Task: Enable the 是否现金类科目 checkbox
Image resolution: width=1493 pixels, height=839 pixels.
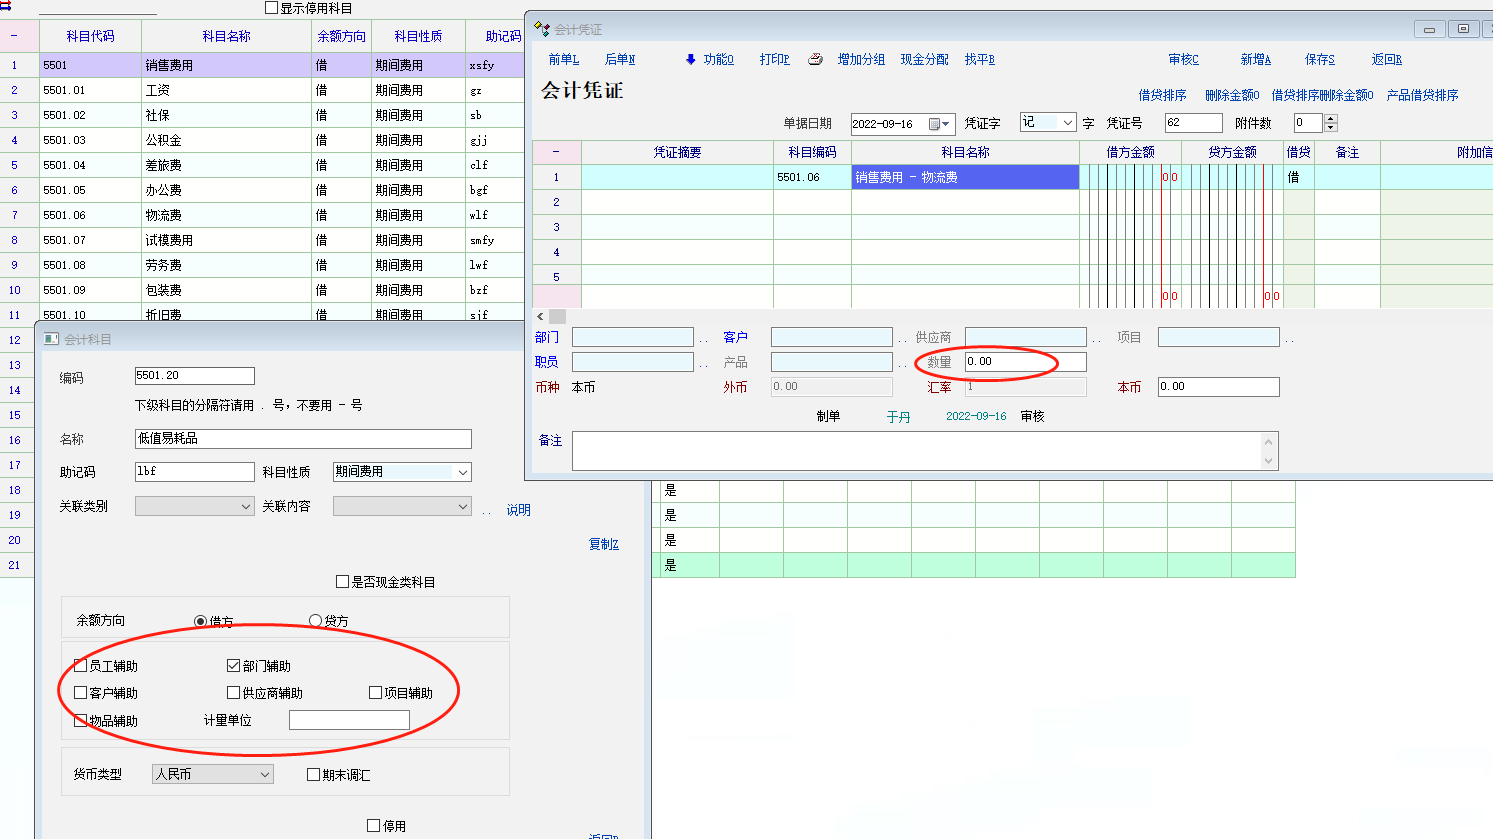Action: [x=343, y=582]
